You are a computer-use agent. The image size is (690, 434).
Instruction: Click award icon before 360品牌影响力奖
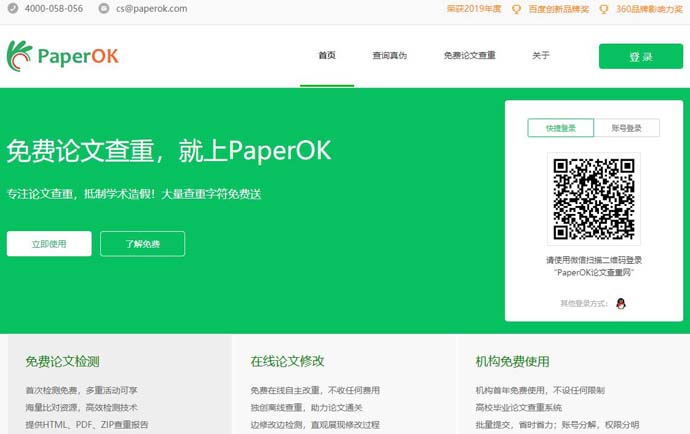(604, 9)
